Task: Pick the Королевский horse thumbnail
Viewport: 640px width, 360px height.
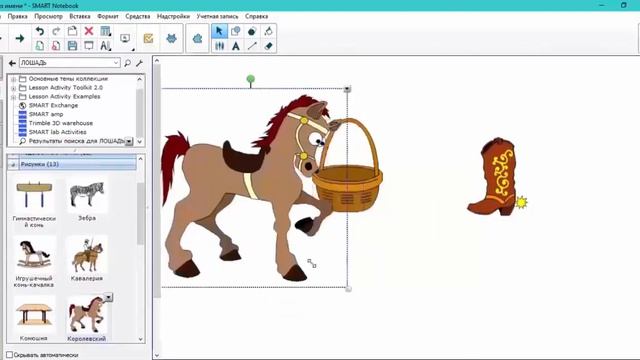Action: [x=86, y=314]
